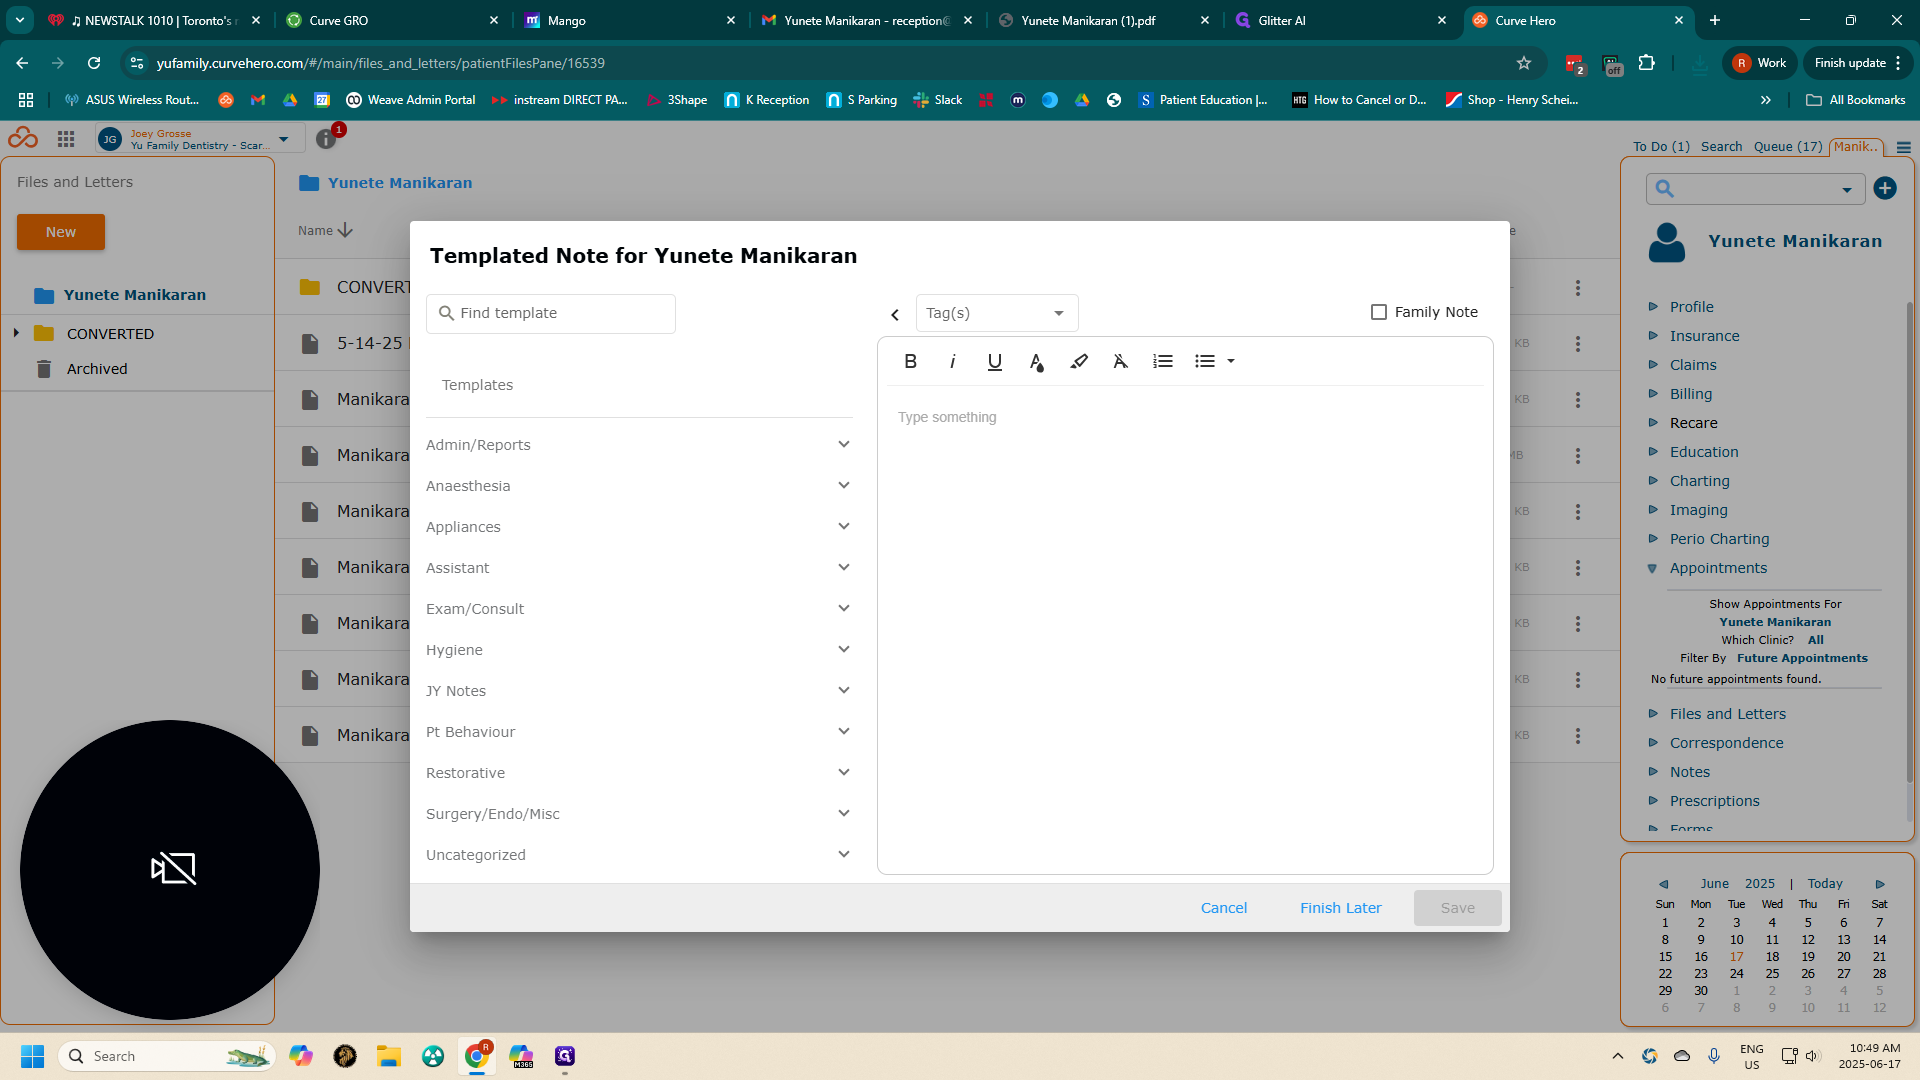Open the Perio Charting section

(x=1719, y=539)
